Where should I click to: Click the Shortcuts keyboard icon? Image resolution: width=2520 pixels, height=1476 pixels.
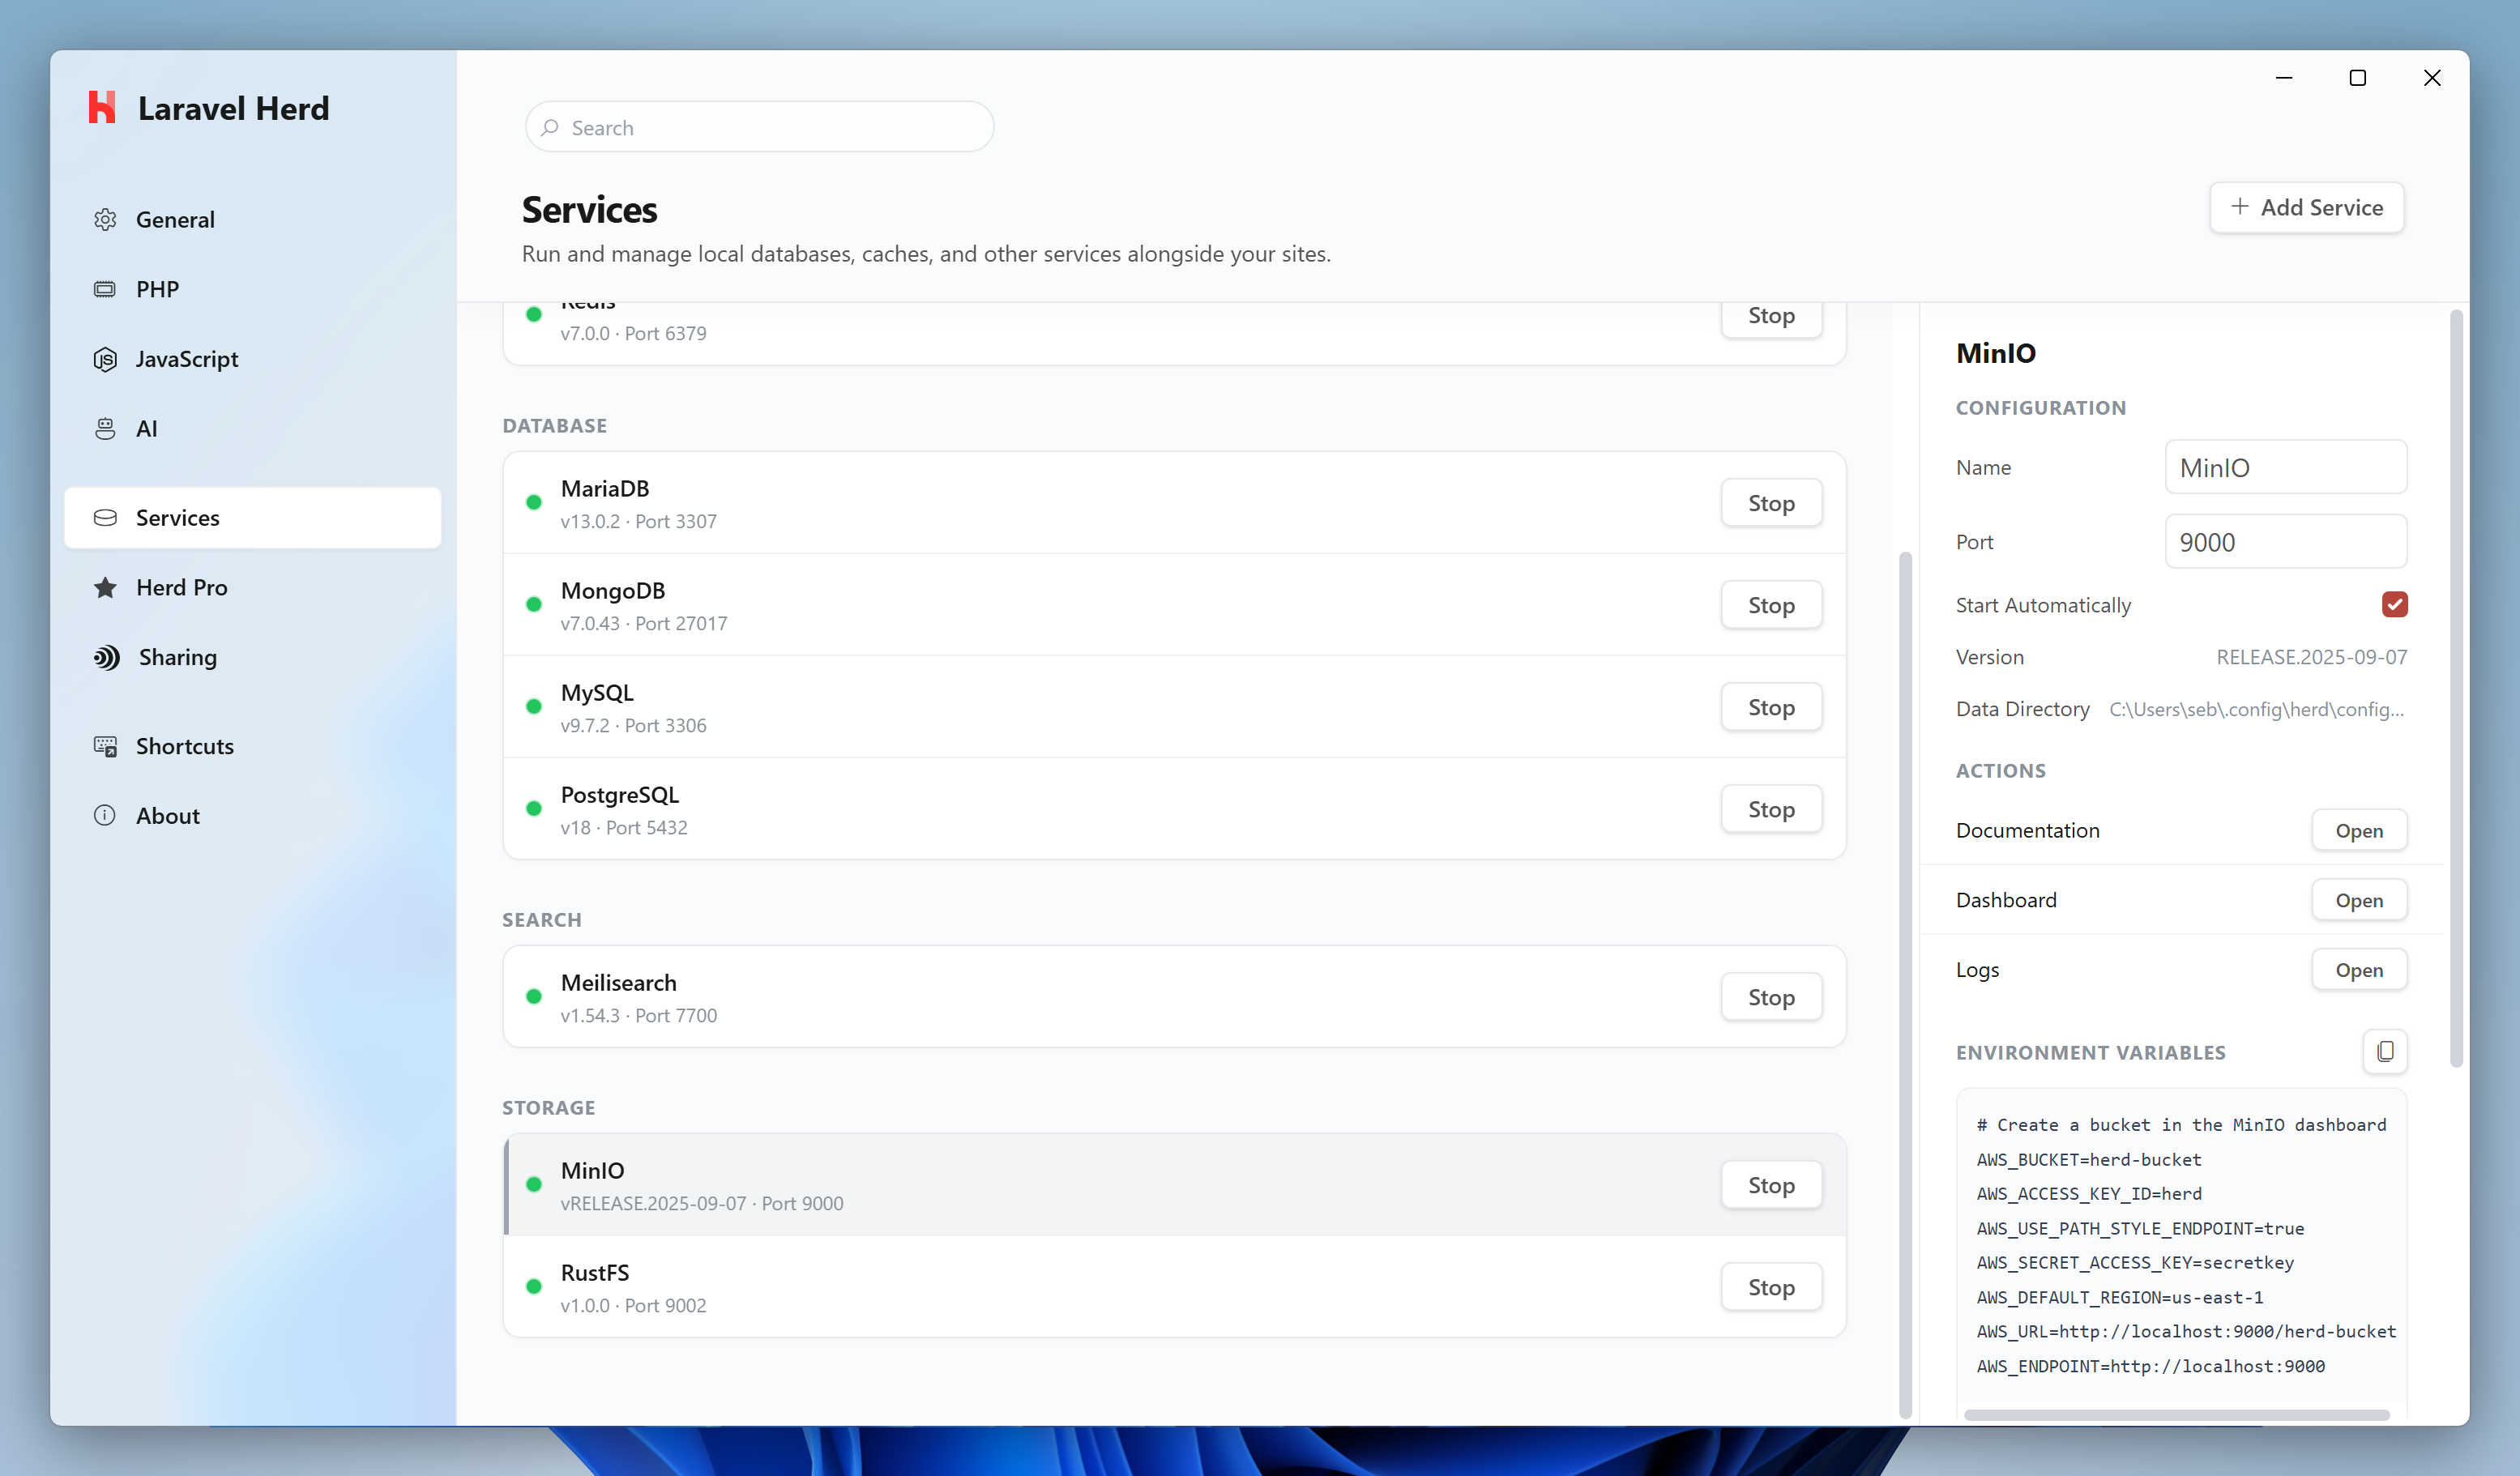click(x=105, y=746)
